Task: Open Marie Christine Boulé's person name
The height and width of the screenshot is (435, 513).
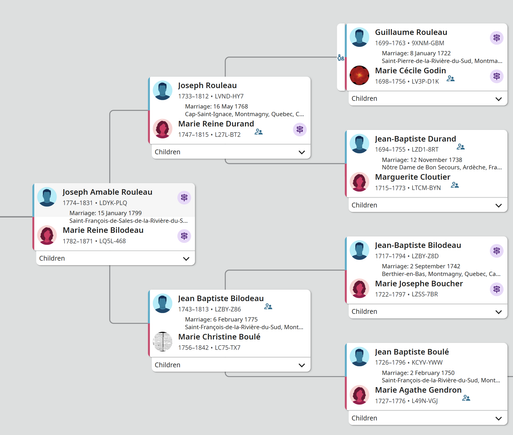Action: click(219, 337)
